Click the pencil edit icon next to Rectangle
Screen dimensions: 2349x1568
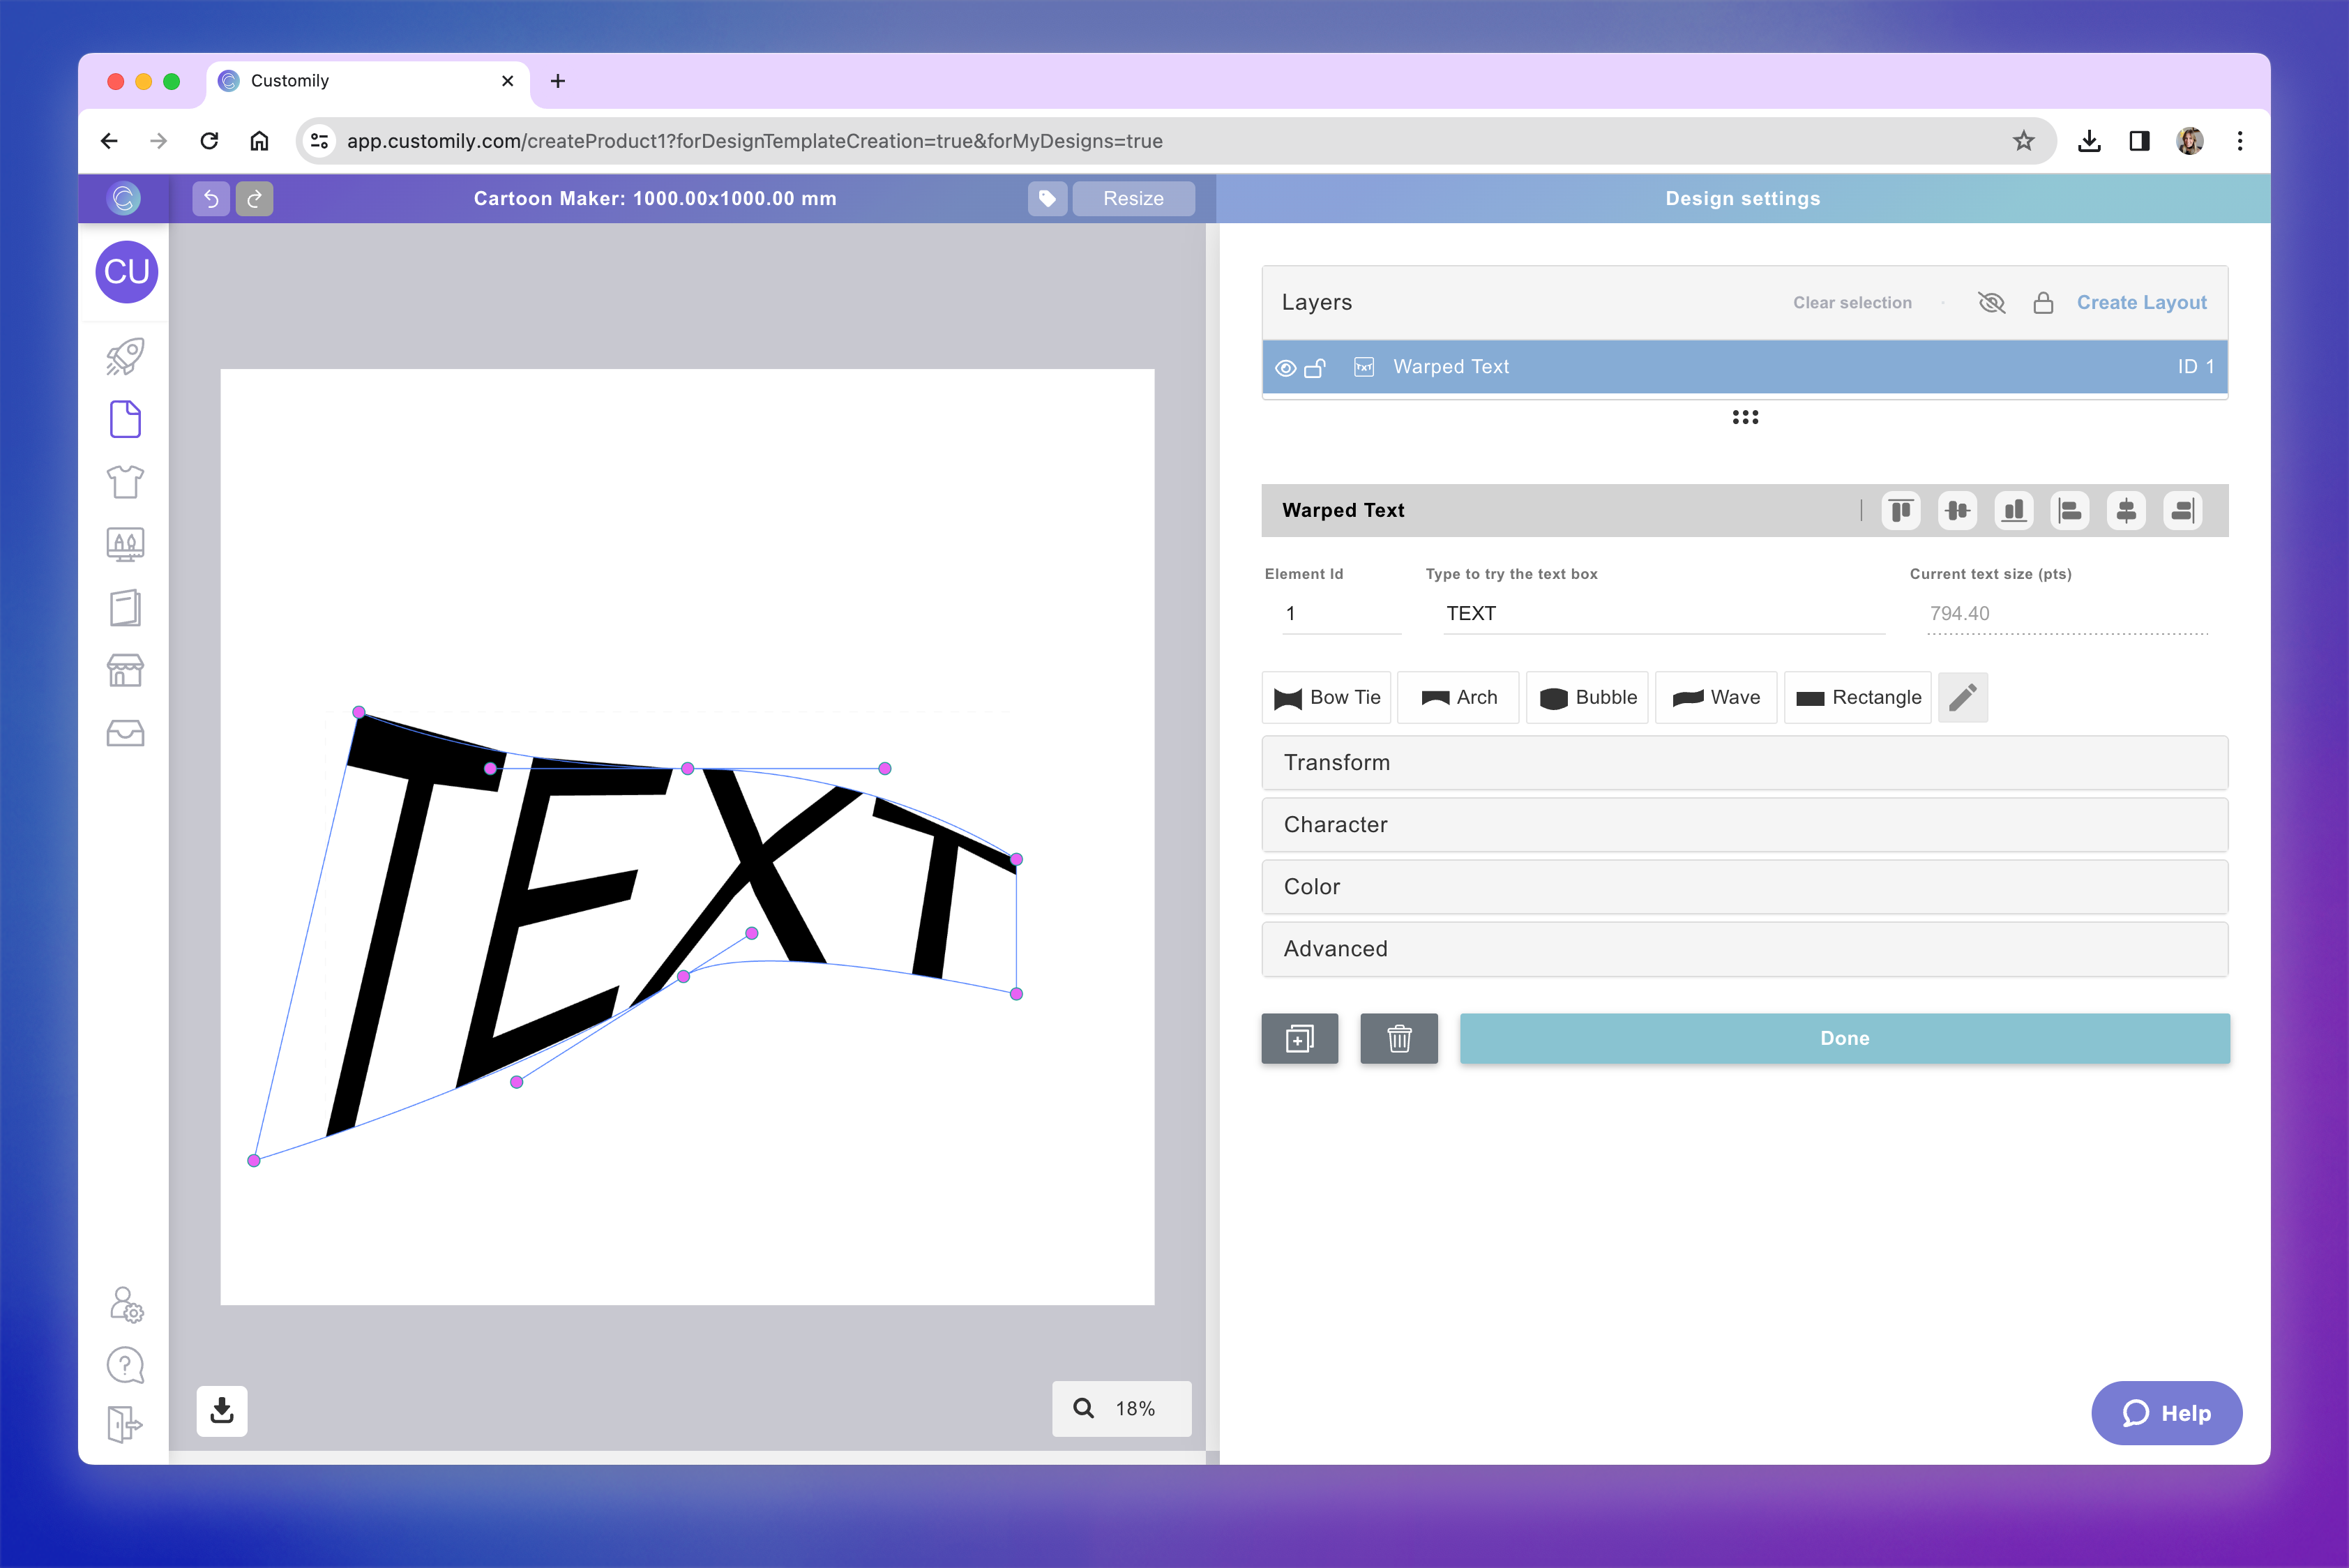point(1962,697)
